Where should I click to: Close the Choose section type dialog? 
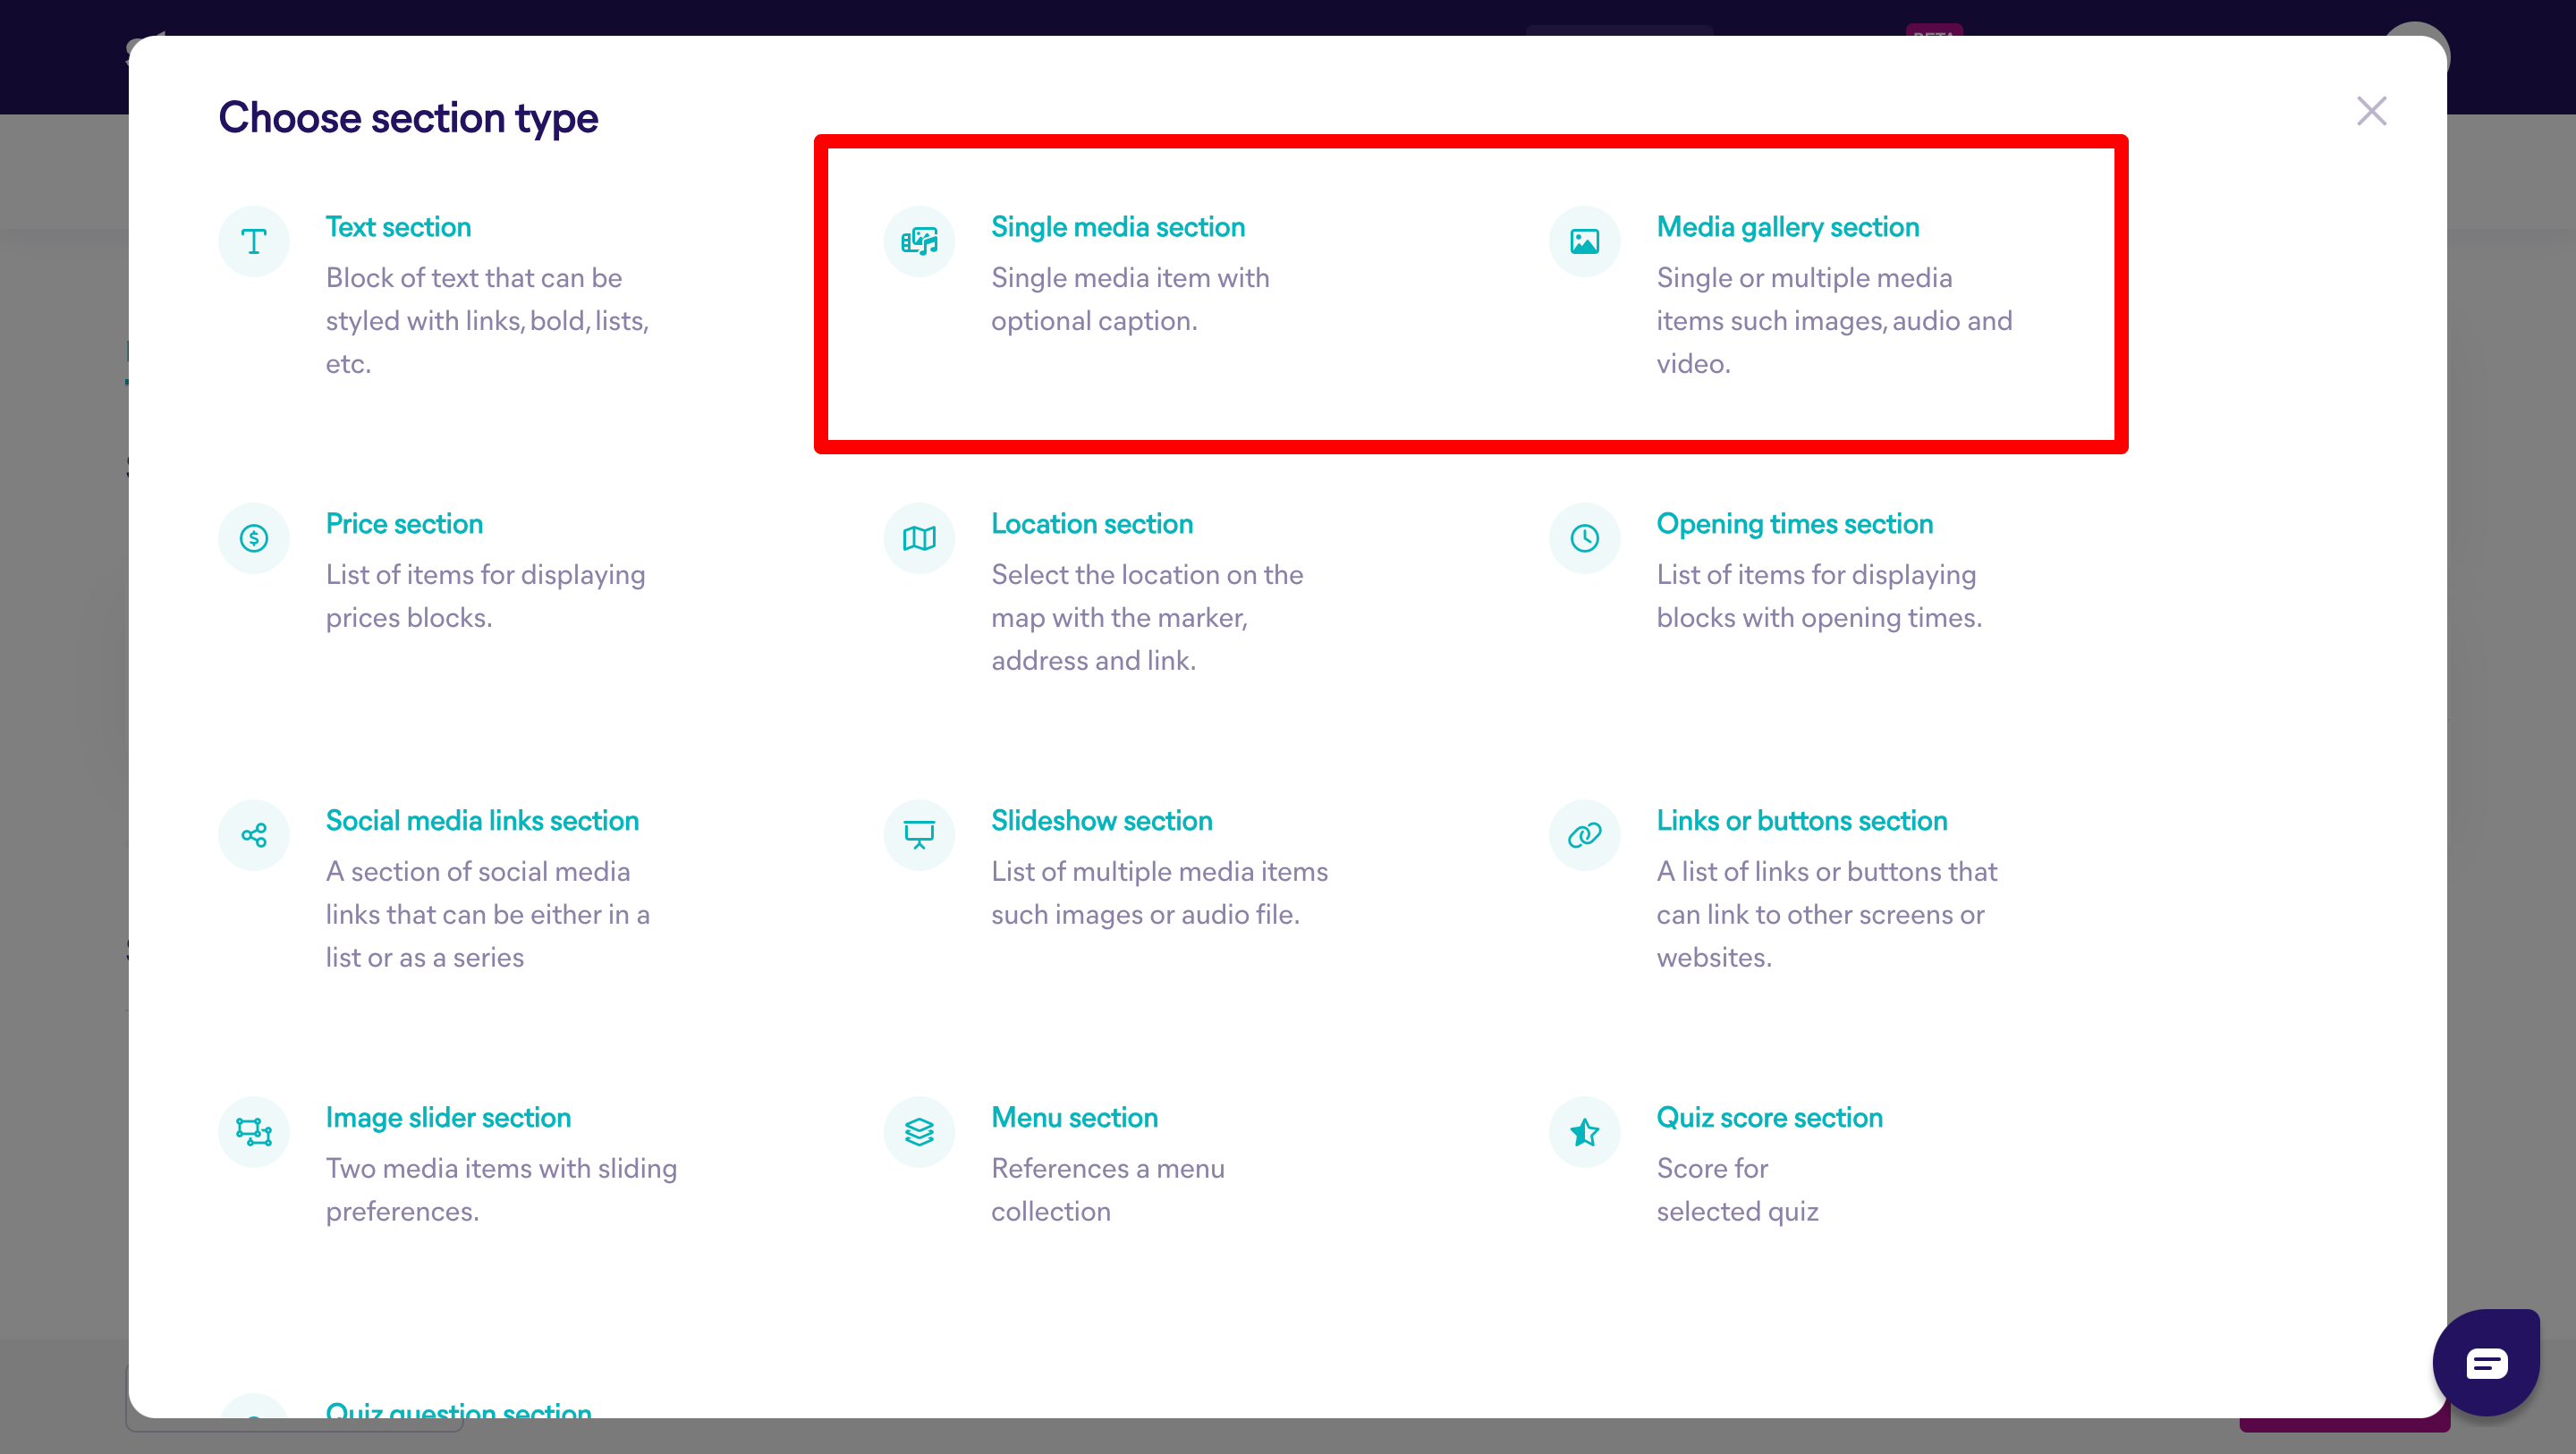(2371, 111)
